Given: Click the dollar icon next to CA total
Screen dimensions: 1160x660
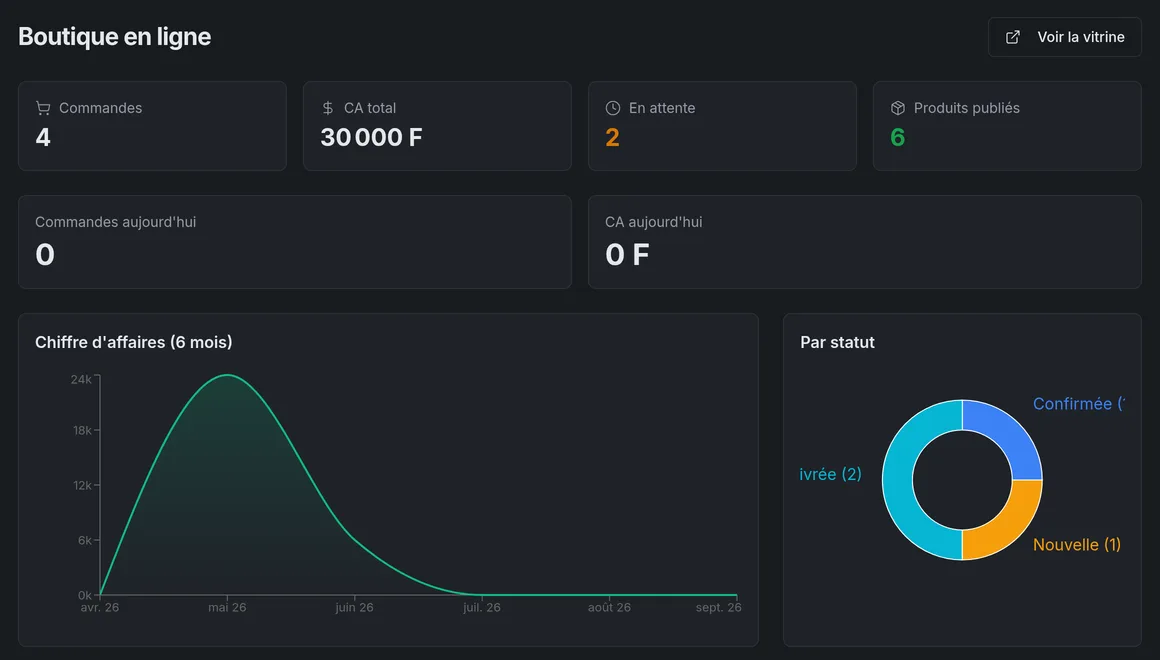Looking at the screenshot, I should tap(328, 108).
